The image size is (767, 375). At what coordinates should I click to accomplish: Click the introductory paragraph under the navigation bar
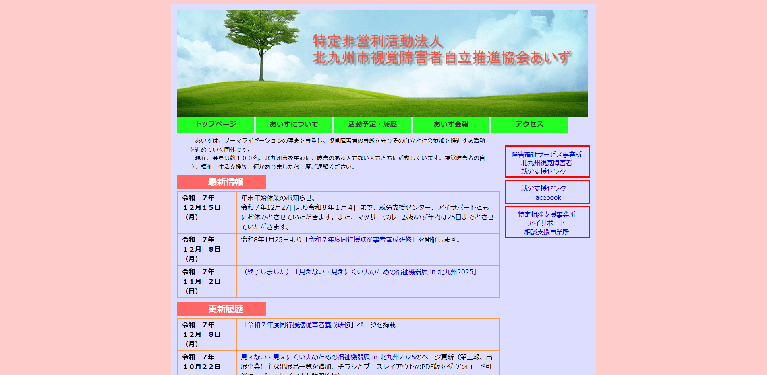(x=338, y=154)
